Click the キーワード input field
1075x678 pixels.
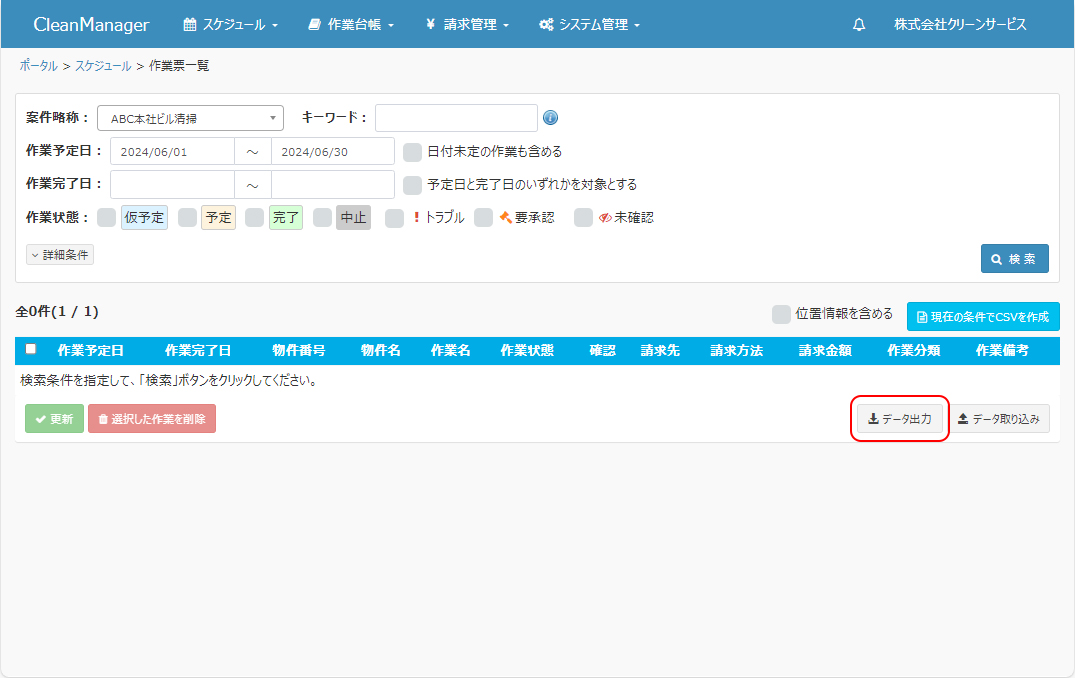coord(456,118)
